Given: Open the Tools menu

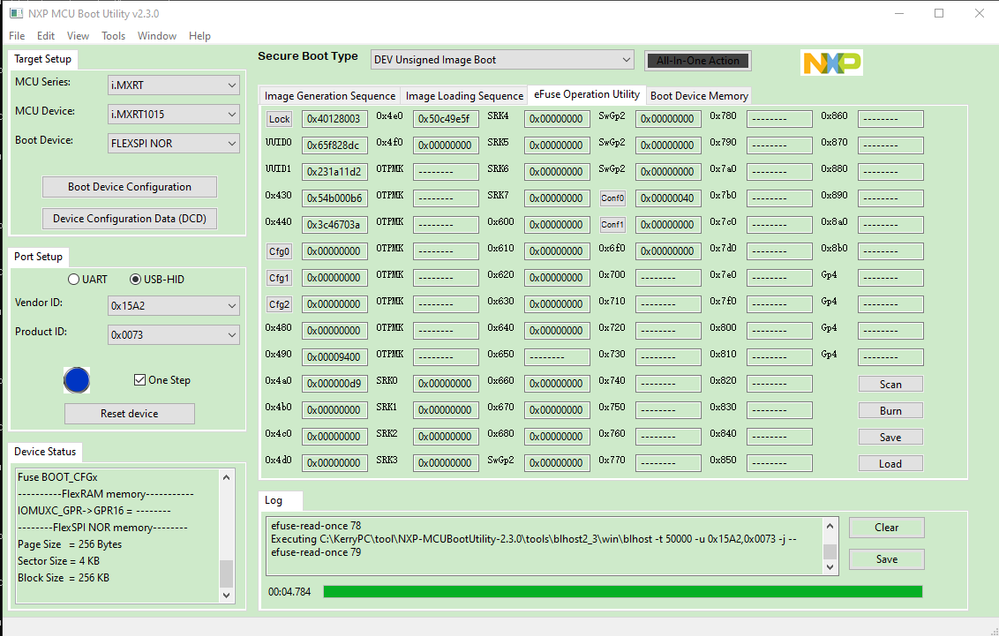Looking at the screenshot, I should 113,36.
